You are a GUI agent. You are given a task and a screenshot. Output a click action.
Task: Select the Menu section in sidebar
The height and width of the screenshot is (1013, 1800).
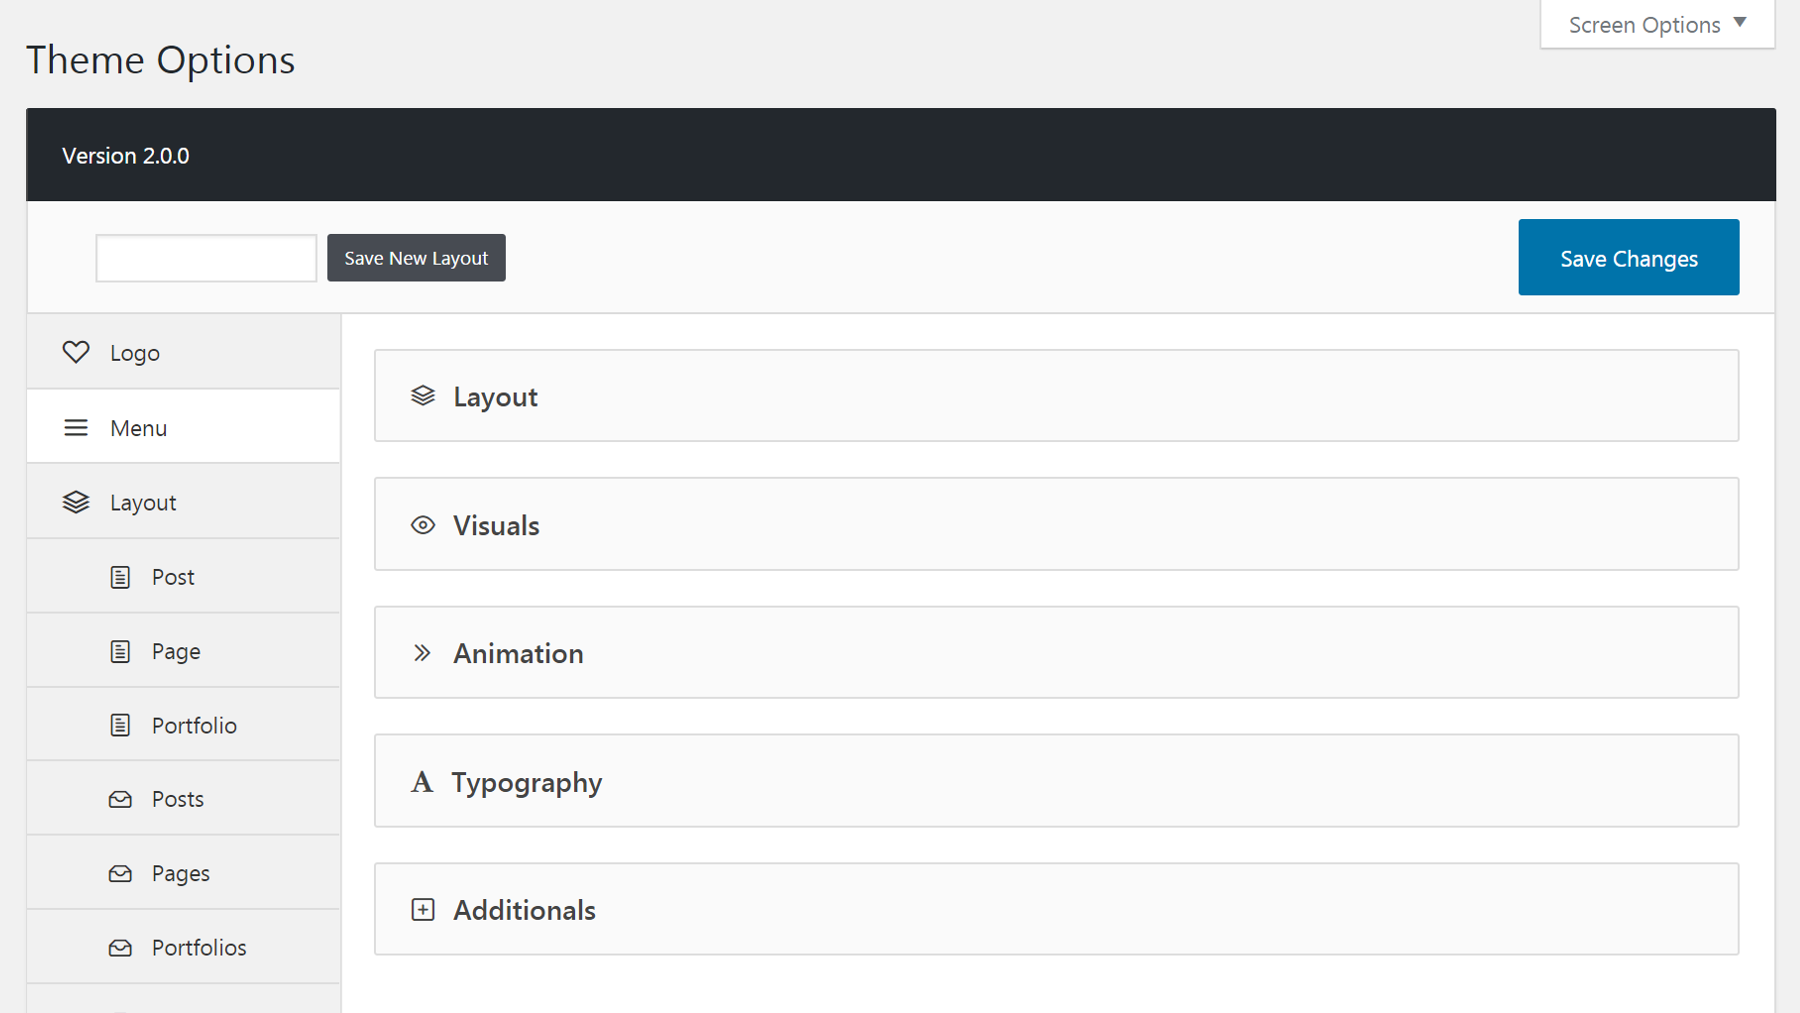[184, 427]
